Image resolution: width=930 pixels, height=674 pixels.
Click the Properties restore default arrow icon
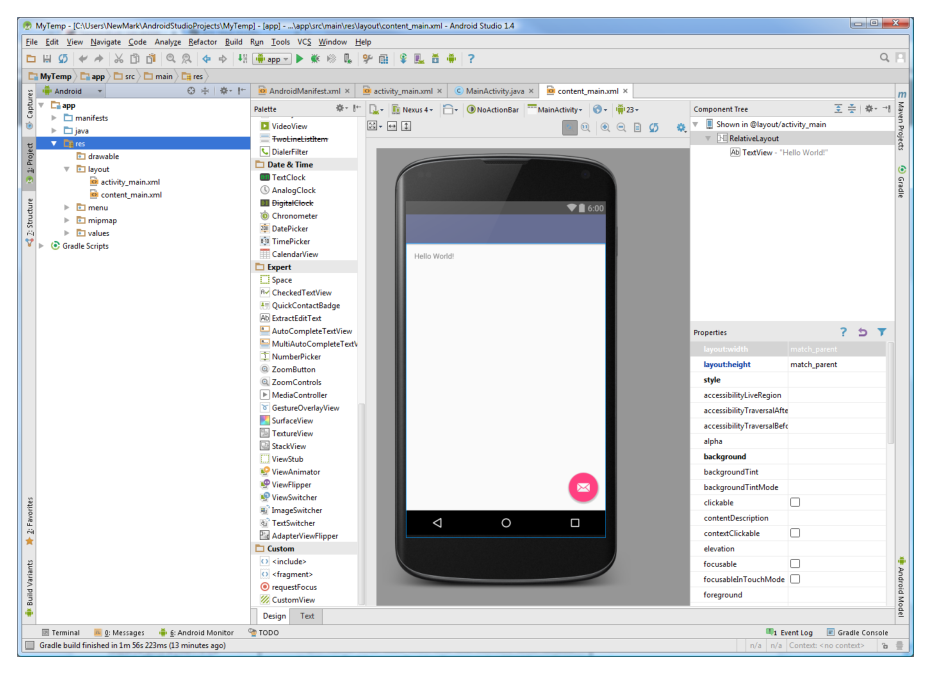(x=862, y=332)
